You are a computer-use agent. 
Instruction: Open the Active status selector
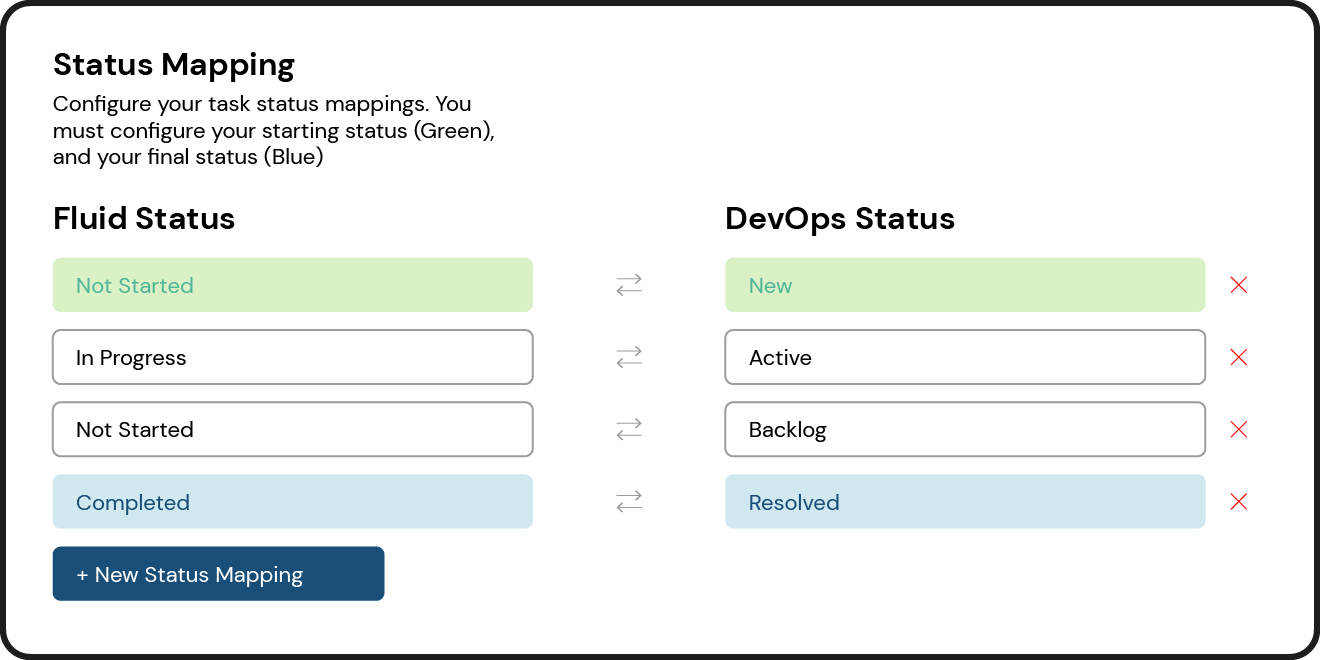(964, 357)
